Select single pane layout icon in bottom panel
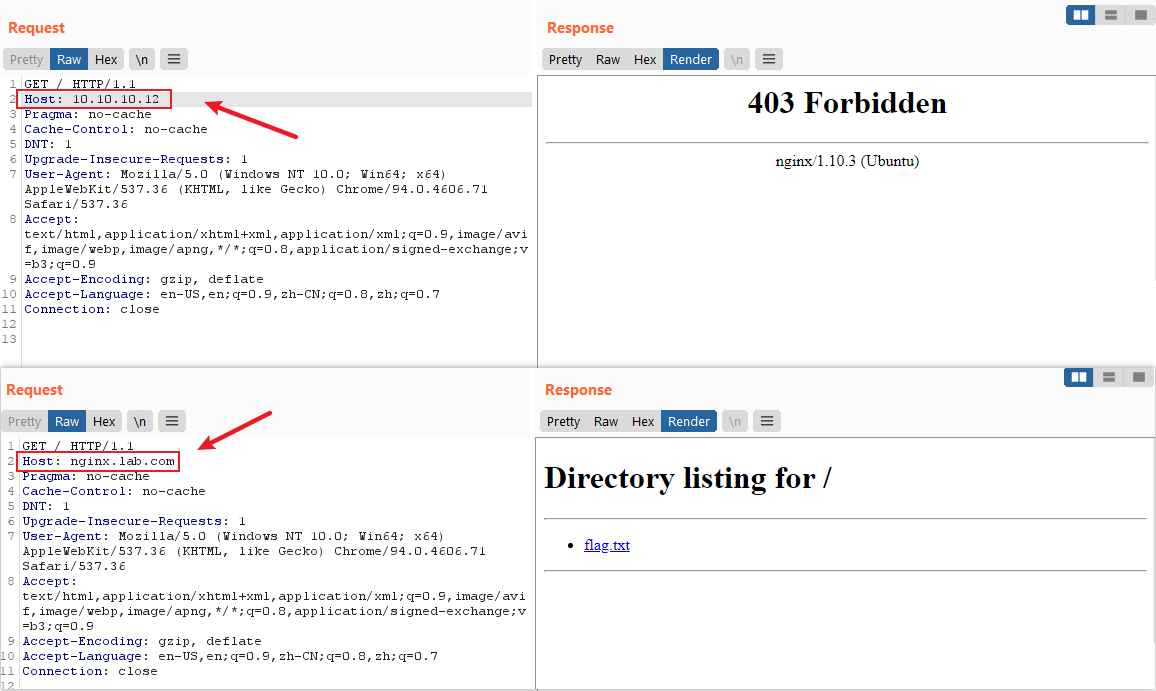This screenshot has width=1156, height=691. pos(1138,377)
